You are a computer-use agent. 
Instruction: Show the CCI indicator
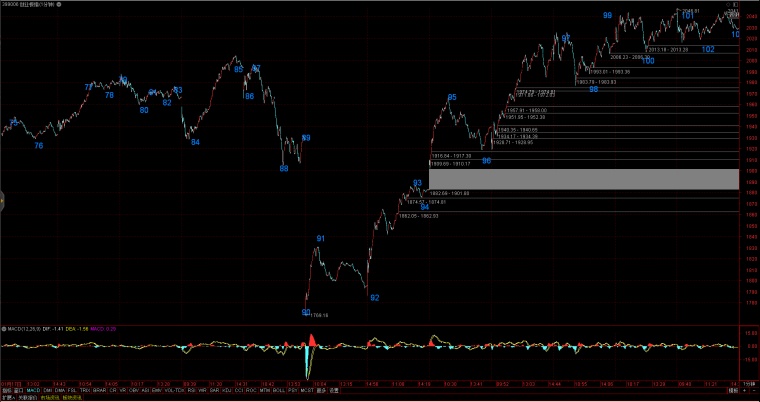(x=239, y=390)
